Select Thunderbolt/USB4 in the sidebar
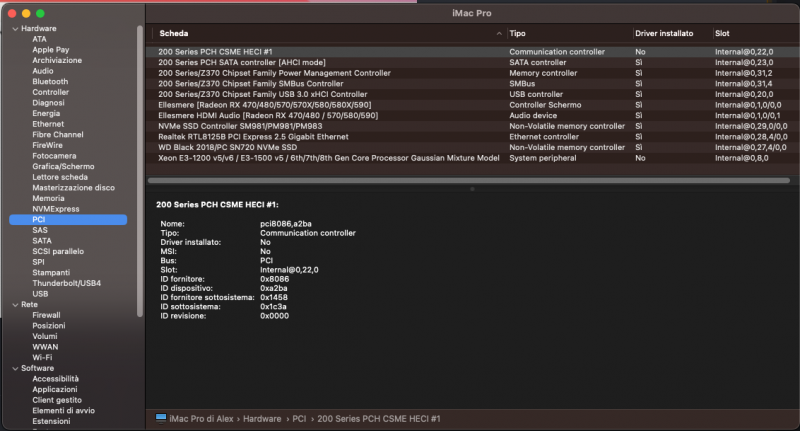 (66, 283)
